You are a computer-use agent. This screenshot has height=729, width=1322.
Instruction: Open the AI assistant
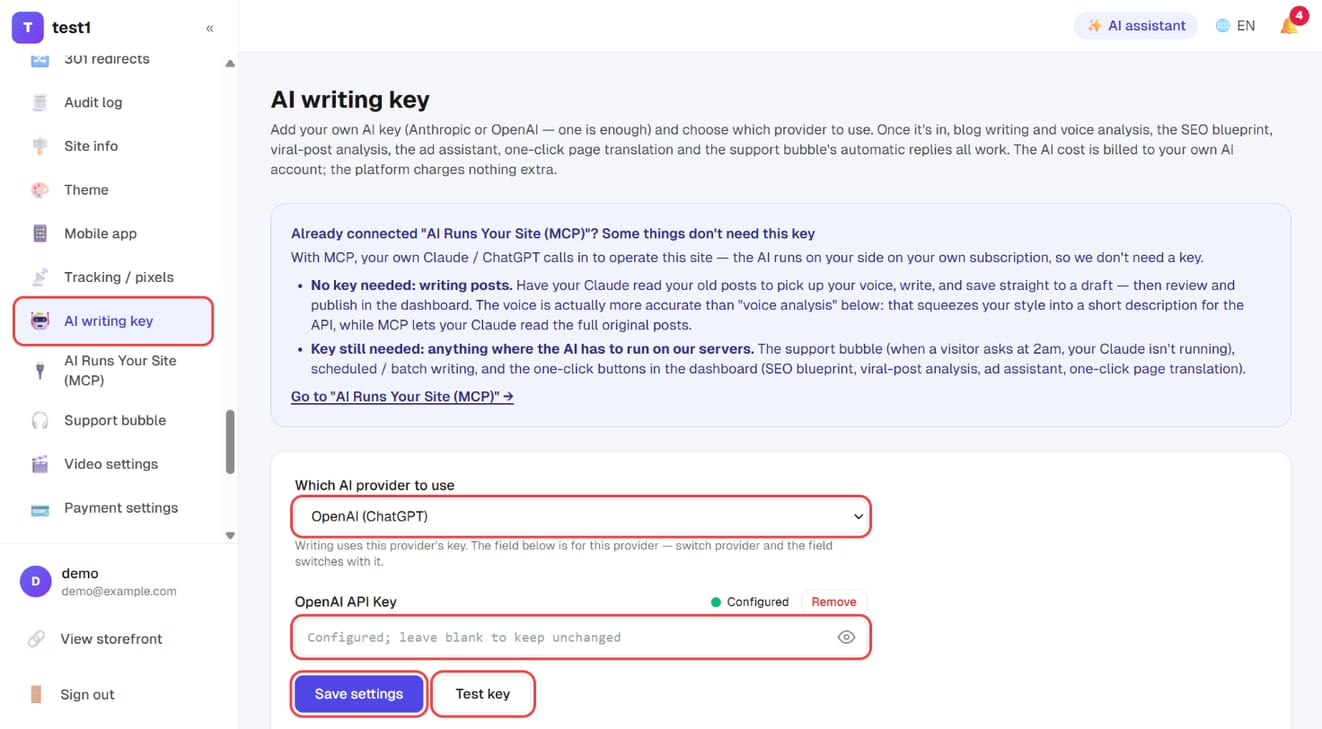pos(1136,26)
